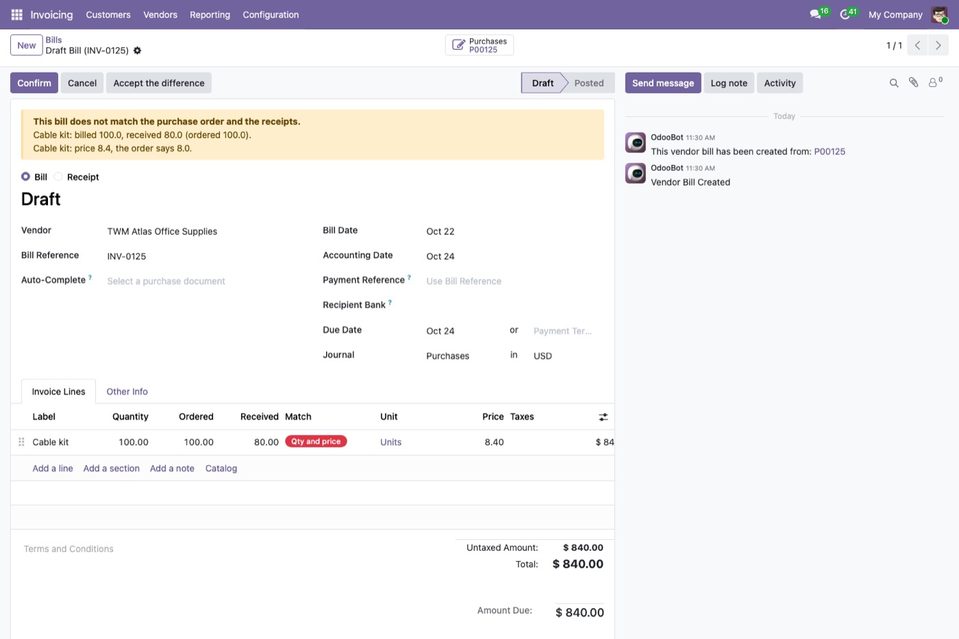Search messages with the magnifier icon

tap(894, 83)
